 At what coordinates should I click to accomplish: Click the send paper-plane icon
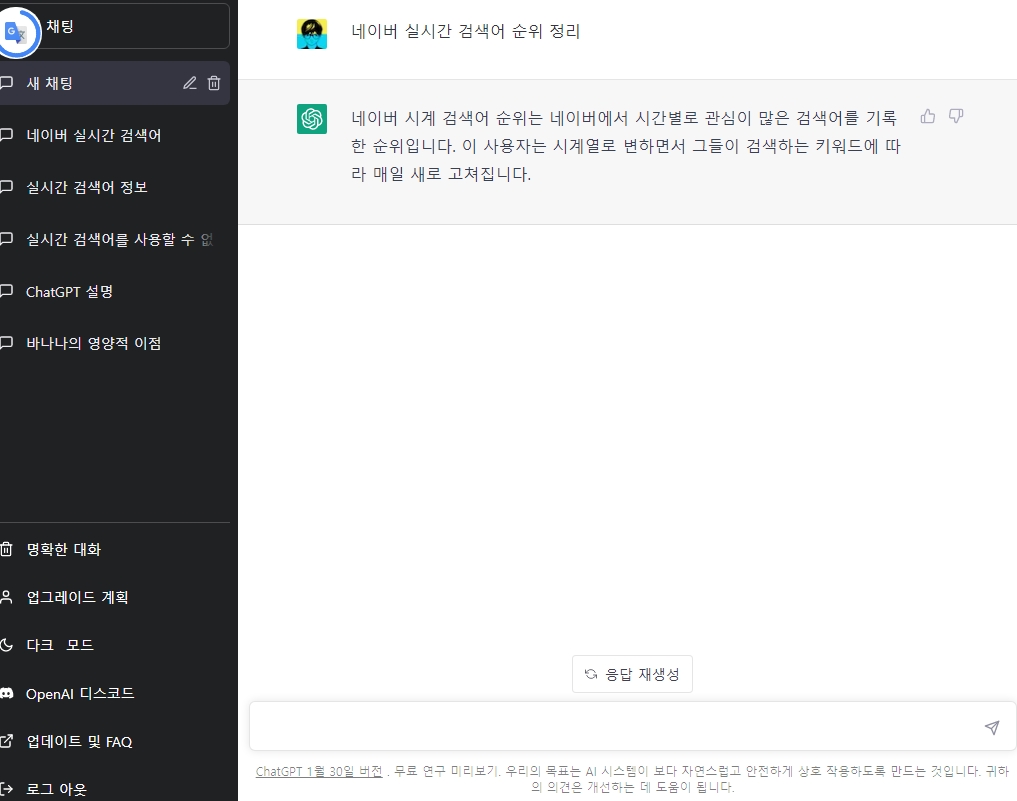pos(992,727)
